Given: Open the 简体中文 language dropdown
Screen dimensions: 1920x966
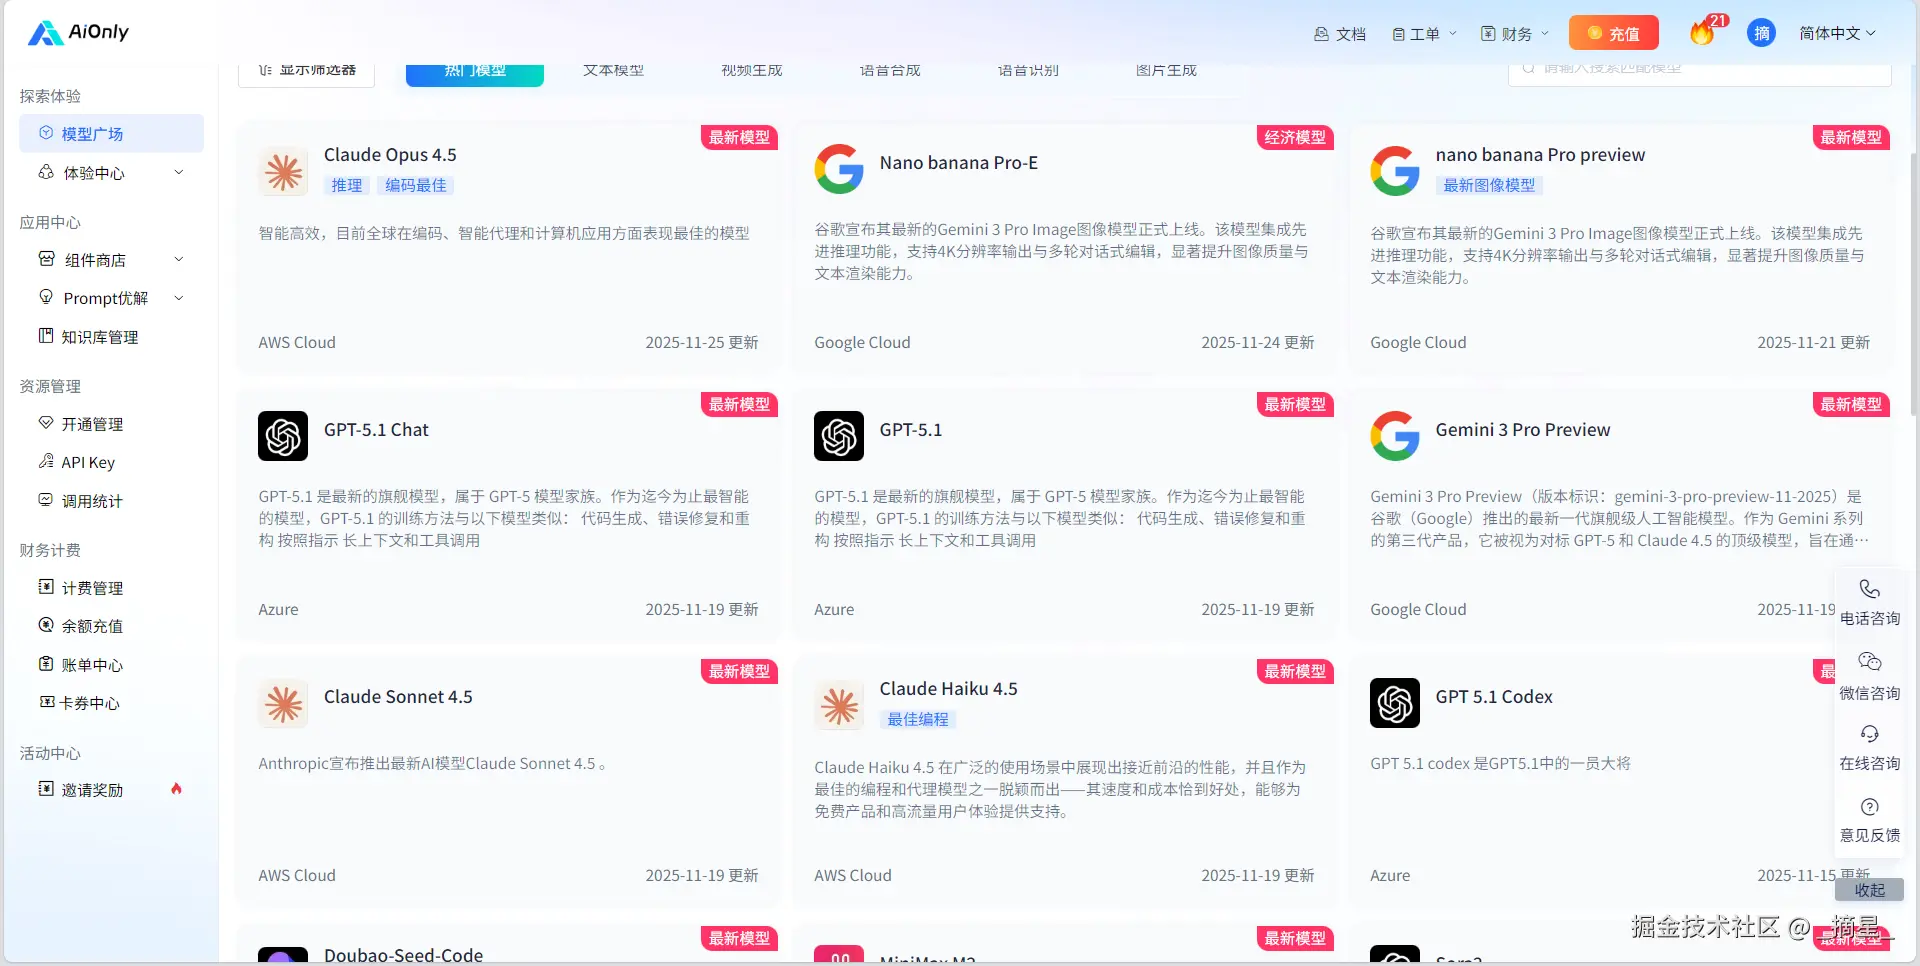Looking at the screenshot, I should [1837, 34].
